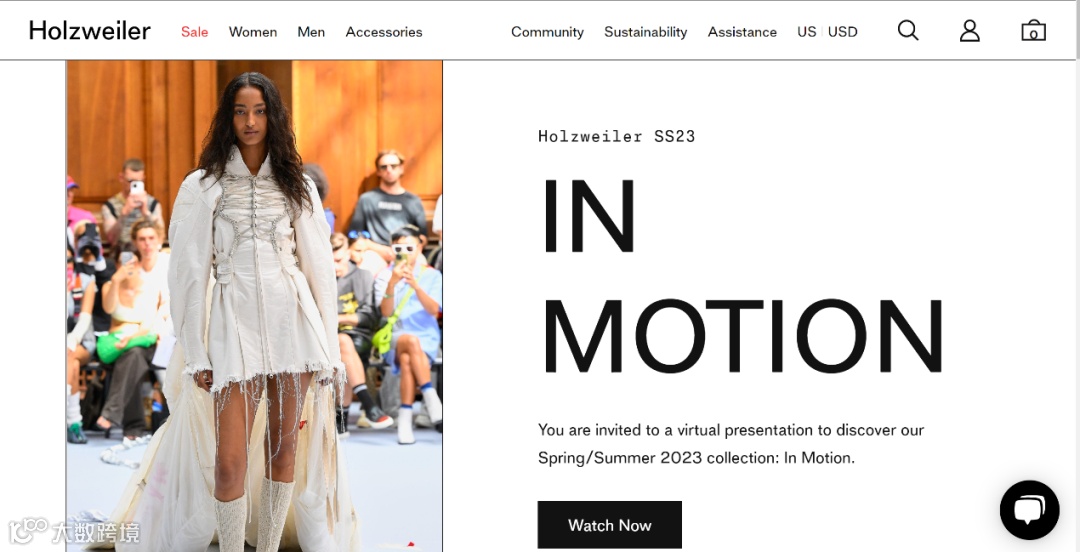Click the Spring/Summer 2023 invitation text
Screen dimensions: 1080x552
[731, 444]
